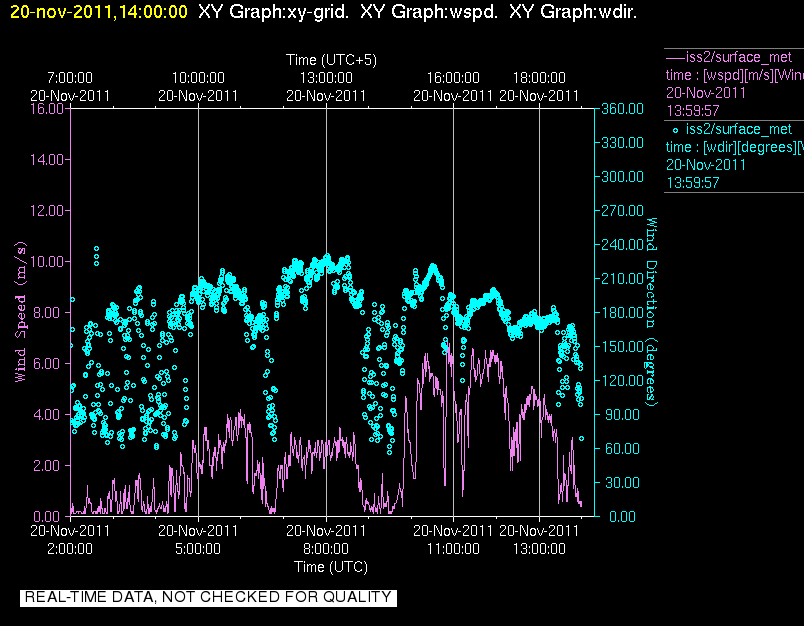804x626 pixels.
Task: Click the 330.00 wind direction axis value
Action: pyautogui.click(x=622, y=143)
